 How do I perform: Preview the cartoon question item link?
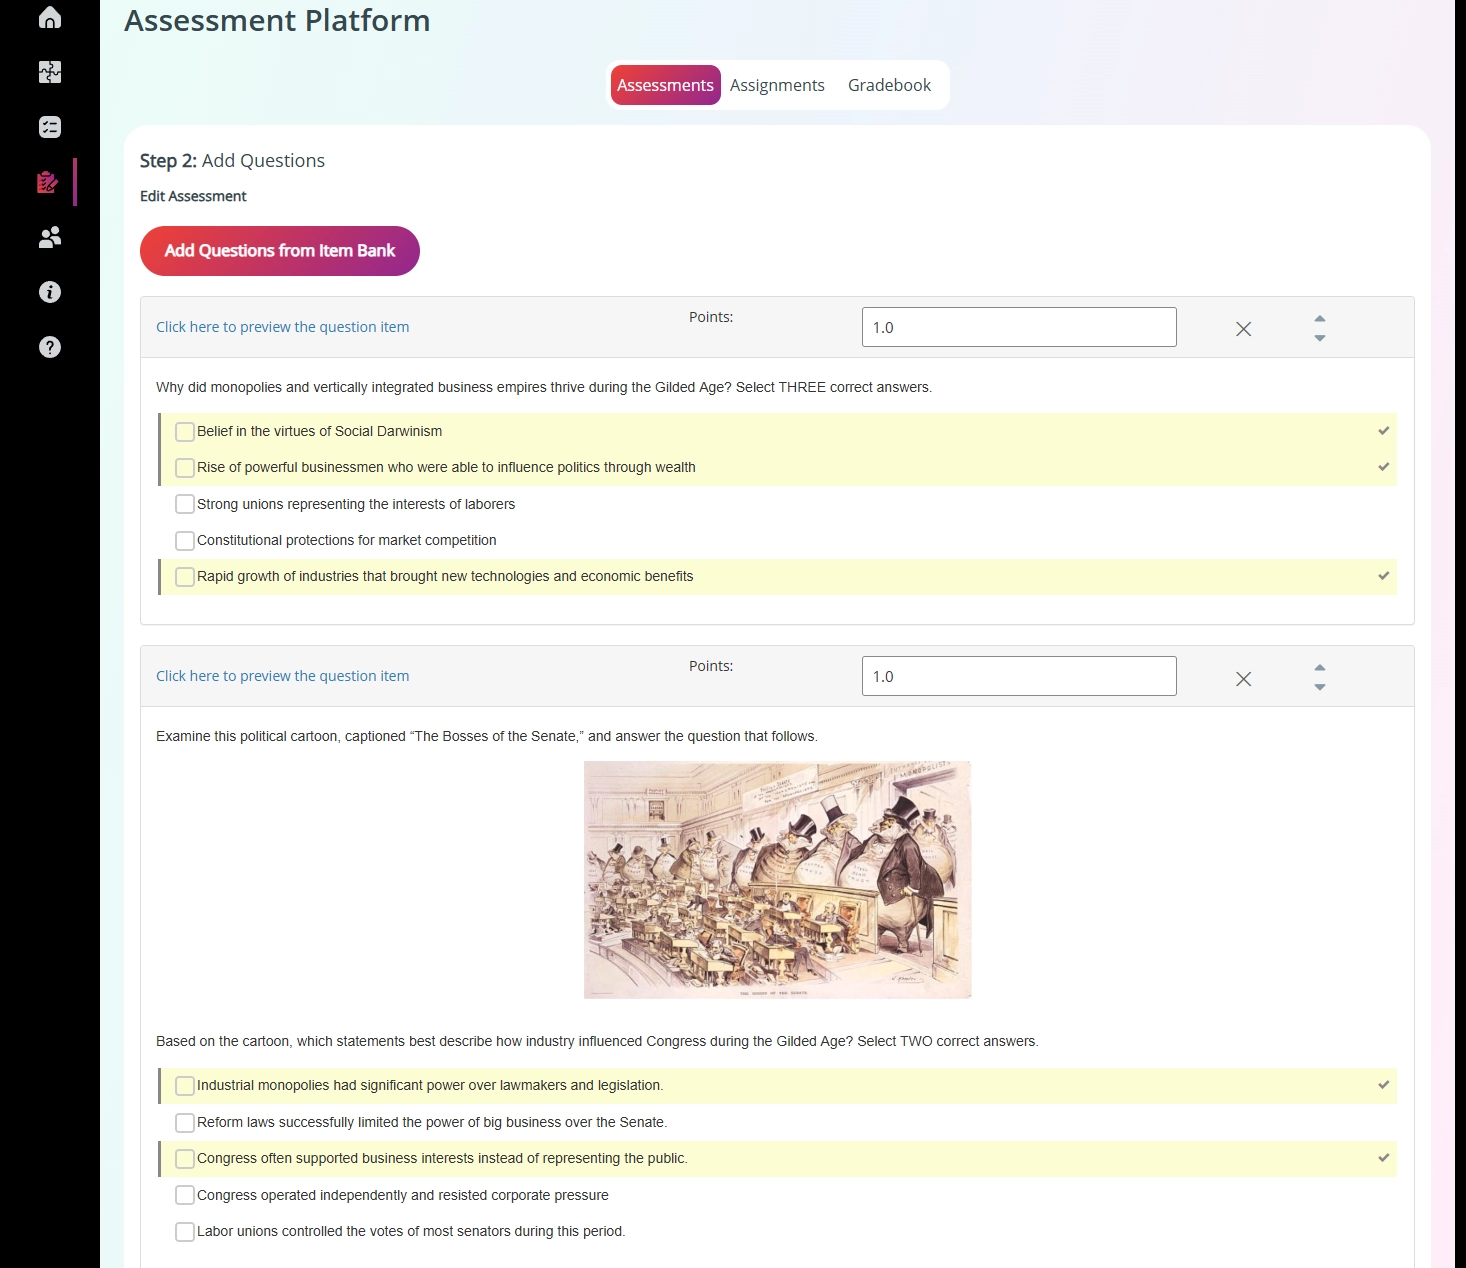coord(282,676)
